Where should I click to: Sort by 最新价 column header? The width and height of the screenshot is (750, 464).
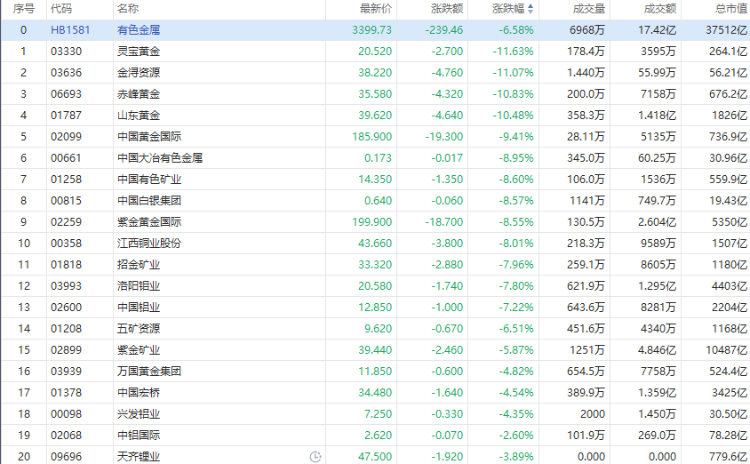pyautogui.click(x=376, y=9)
